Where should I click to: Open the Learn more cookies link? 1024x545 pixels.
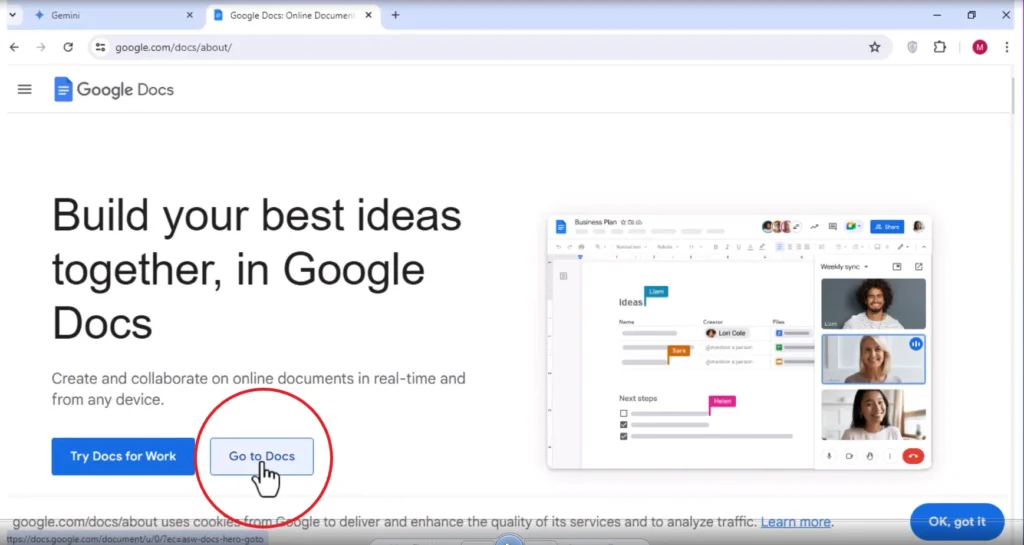coord(795,522)
